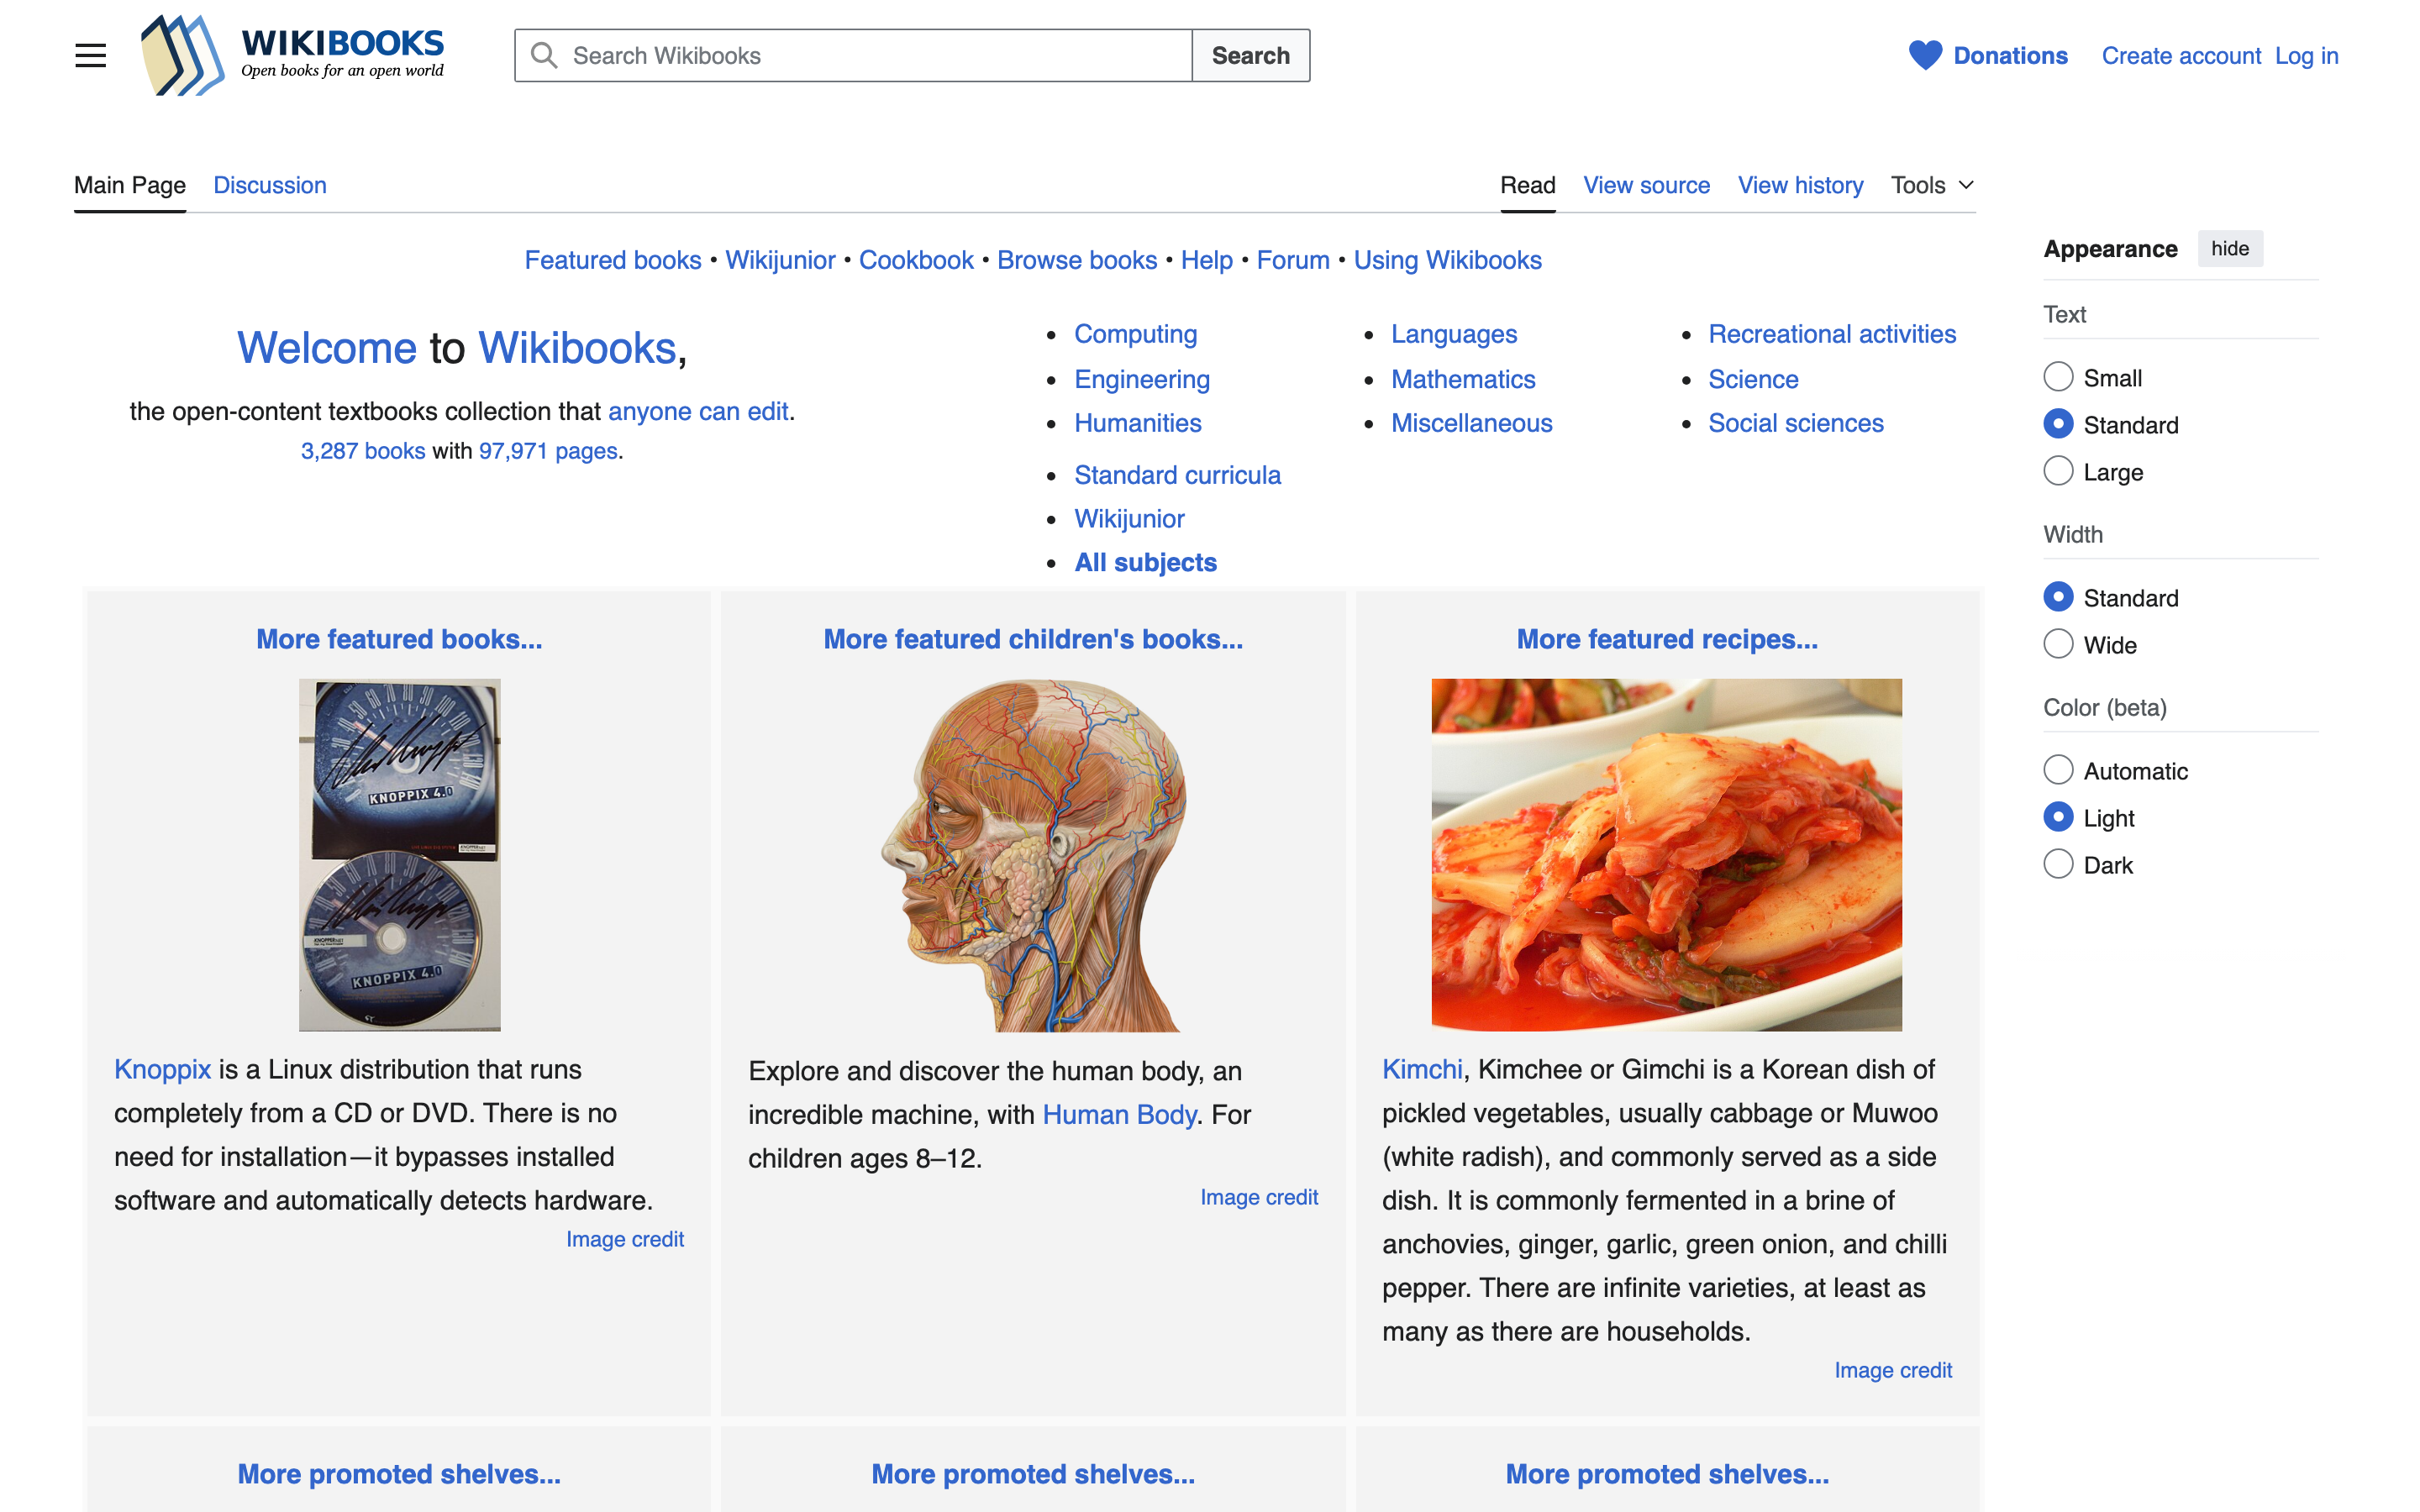
Task: Open Browse books link
Action: [1077, 260]
